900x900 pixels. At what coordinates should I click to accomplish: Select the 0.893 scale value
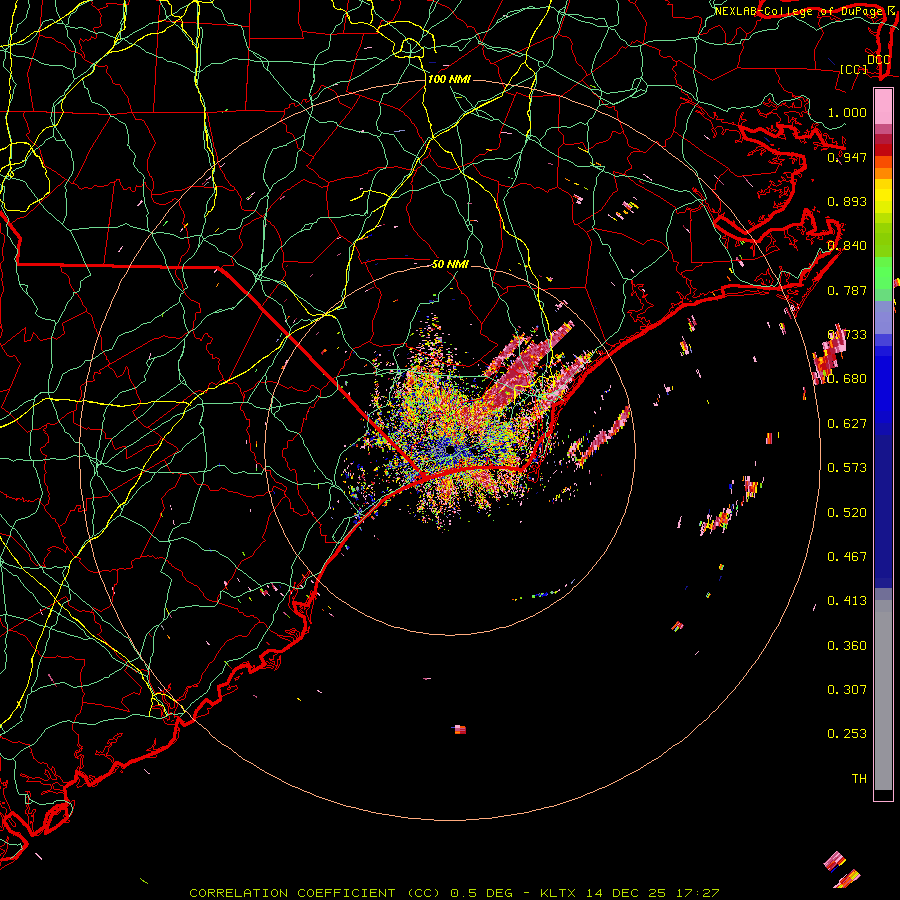click(x=847, y=201)
